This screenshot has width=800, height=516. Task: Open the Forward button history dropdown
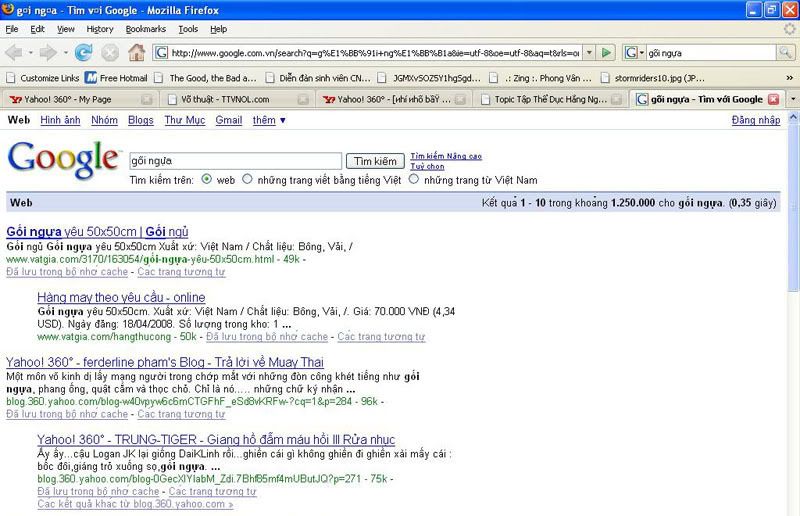click(x=65, y=53)
